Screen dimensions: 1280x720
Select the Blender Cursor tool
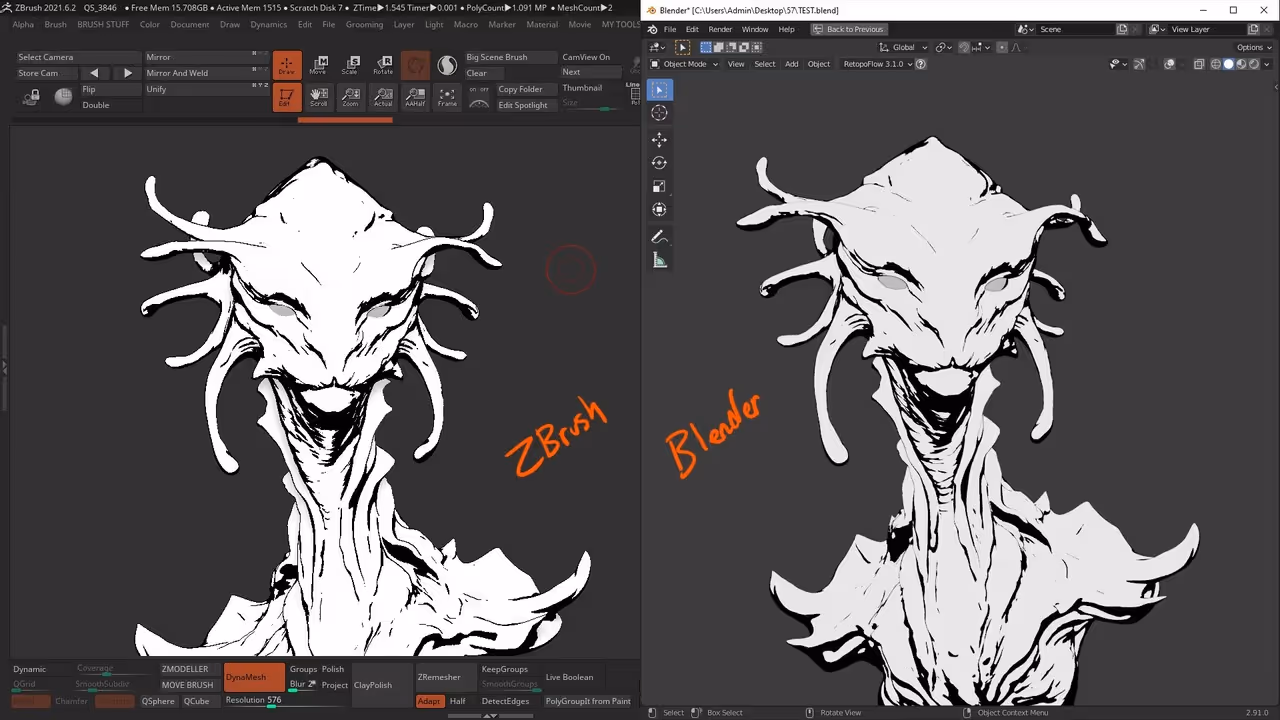[659, 113]
